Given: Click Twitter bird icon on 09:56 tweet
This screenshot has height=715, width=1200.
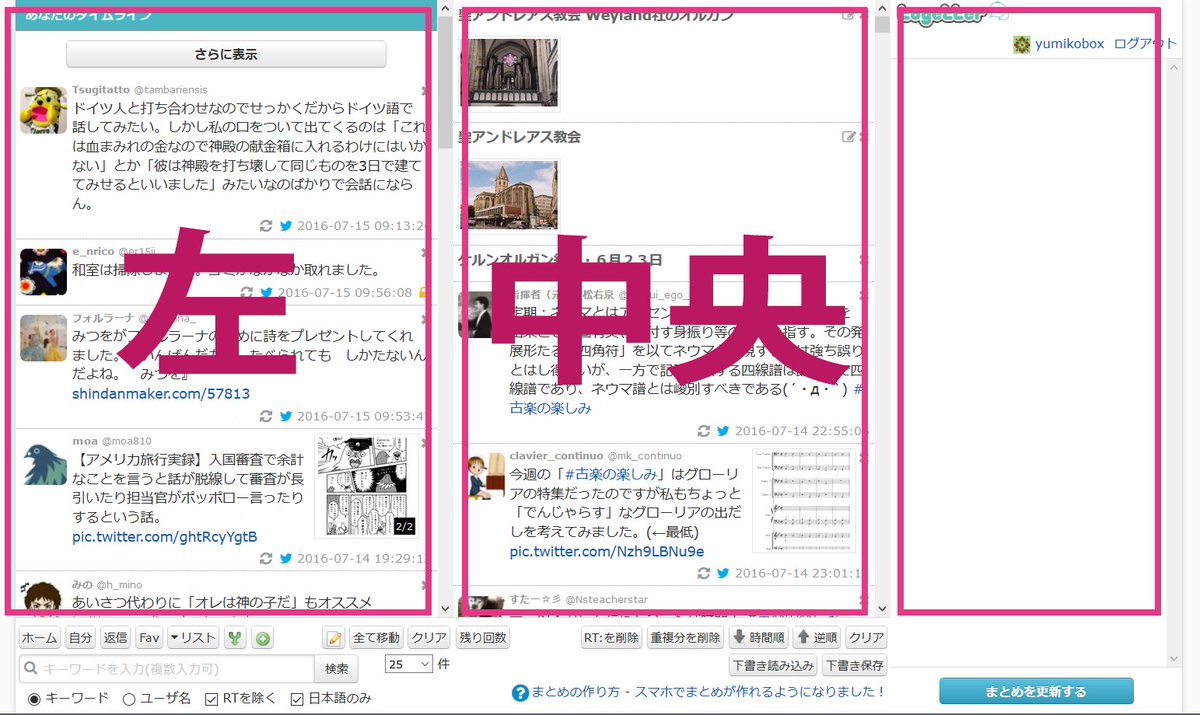Looking at the screenshot, I should tap(266, 293).
